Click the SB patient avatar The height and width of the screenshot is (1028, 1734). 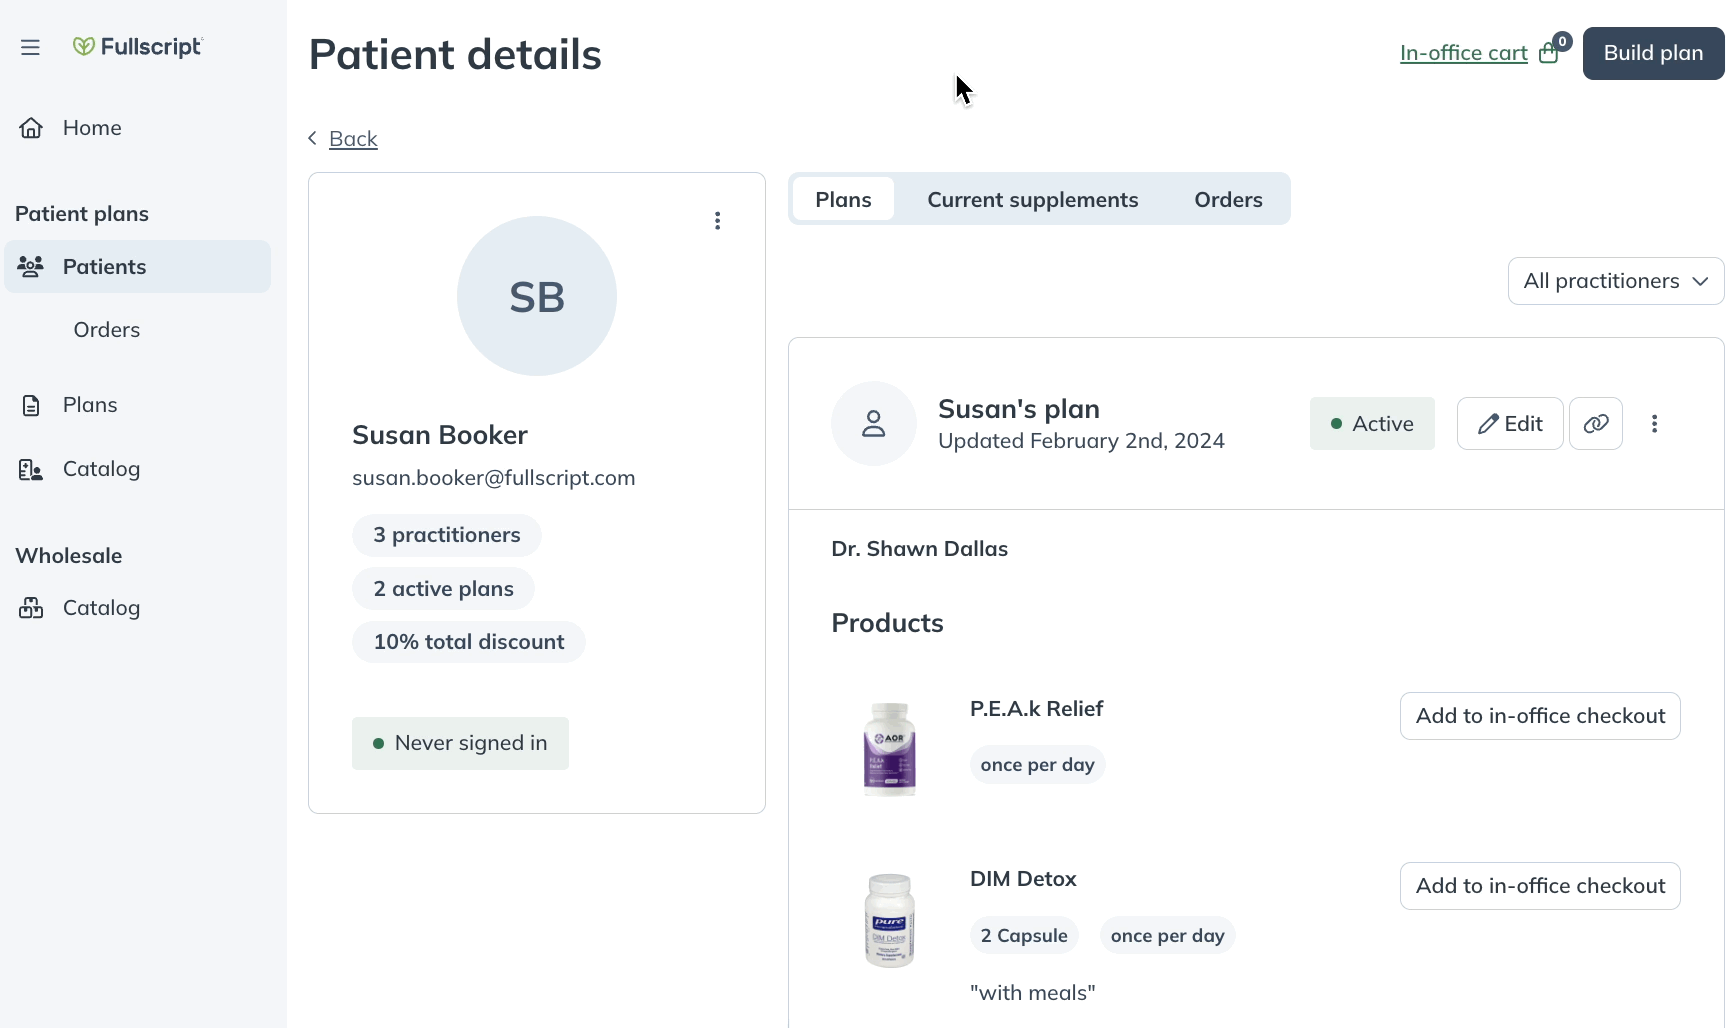point(537,296)
